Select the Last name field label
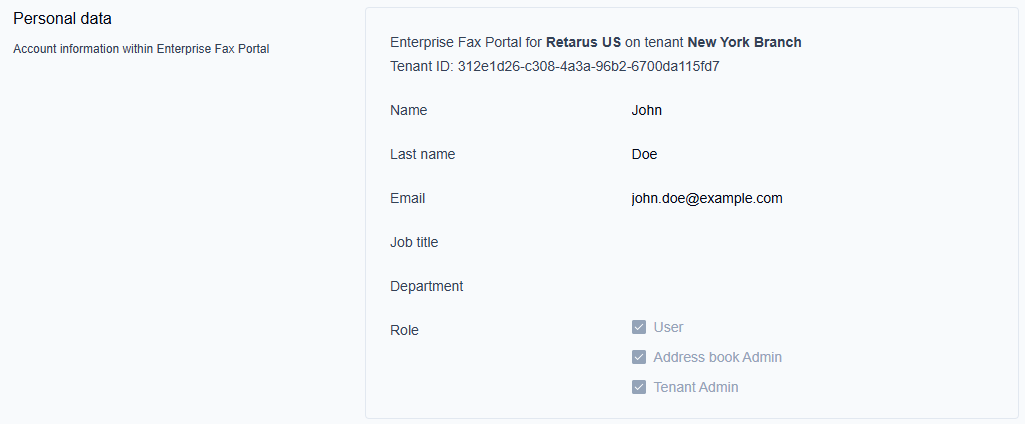The image size is (1025, 424). (423, 154)
